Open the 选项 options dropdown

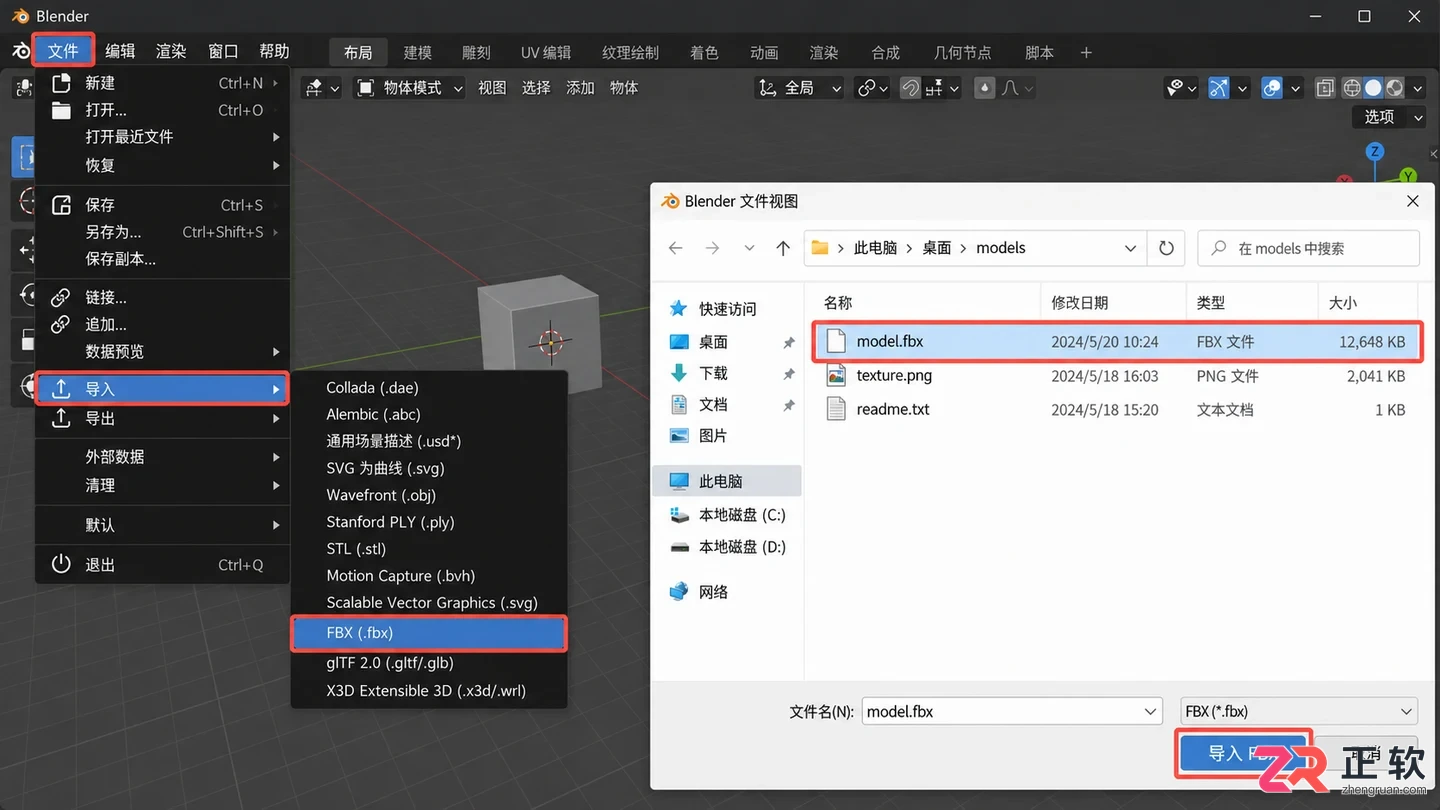(1389, 117)
